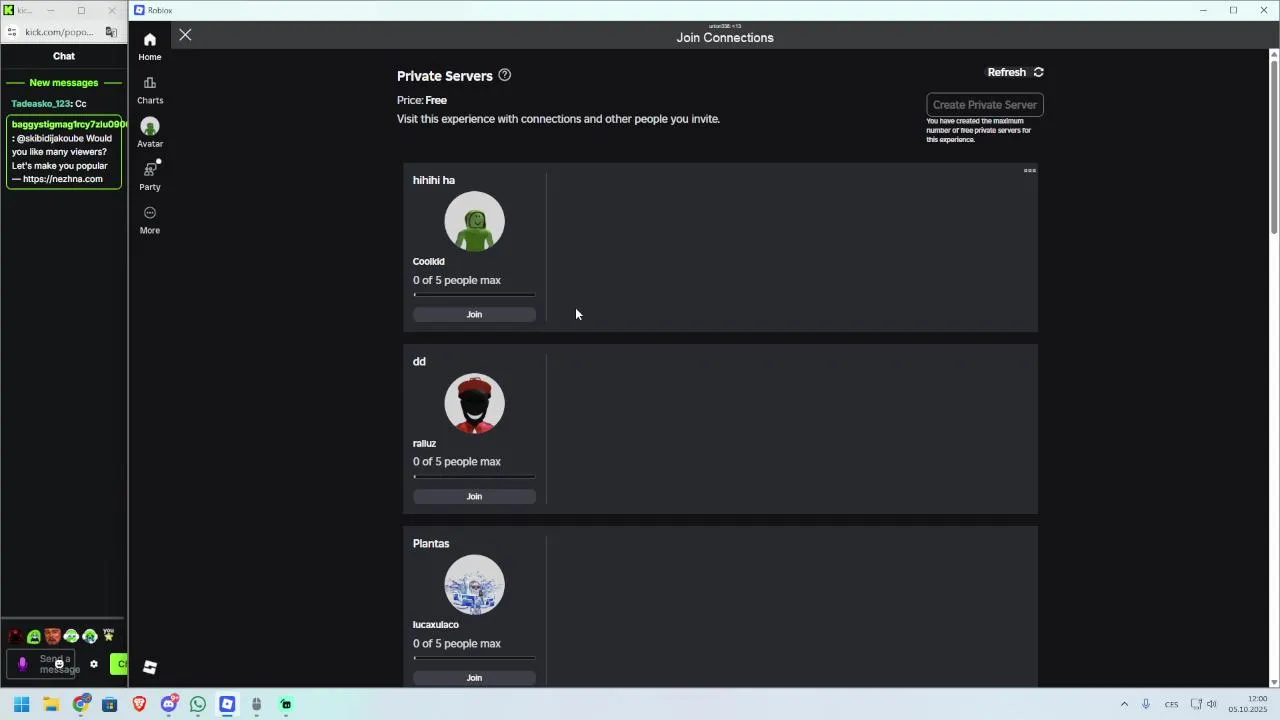Image resolution: width=1280 pixels, height=720 pixels.
Task: Open the Avatar page in sidebar
Action: click(150, 133)
